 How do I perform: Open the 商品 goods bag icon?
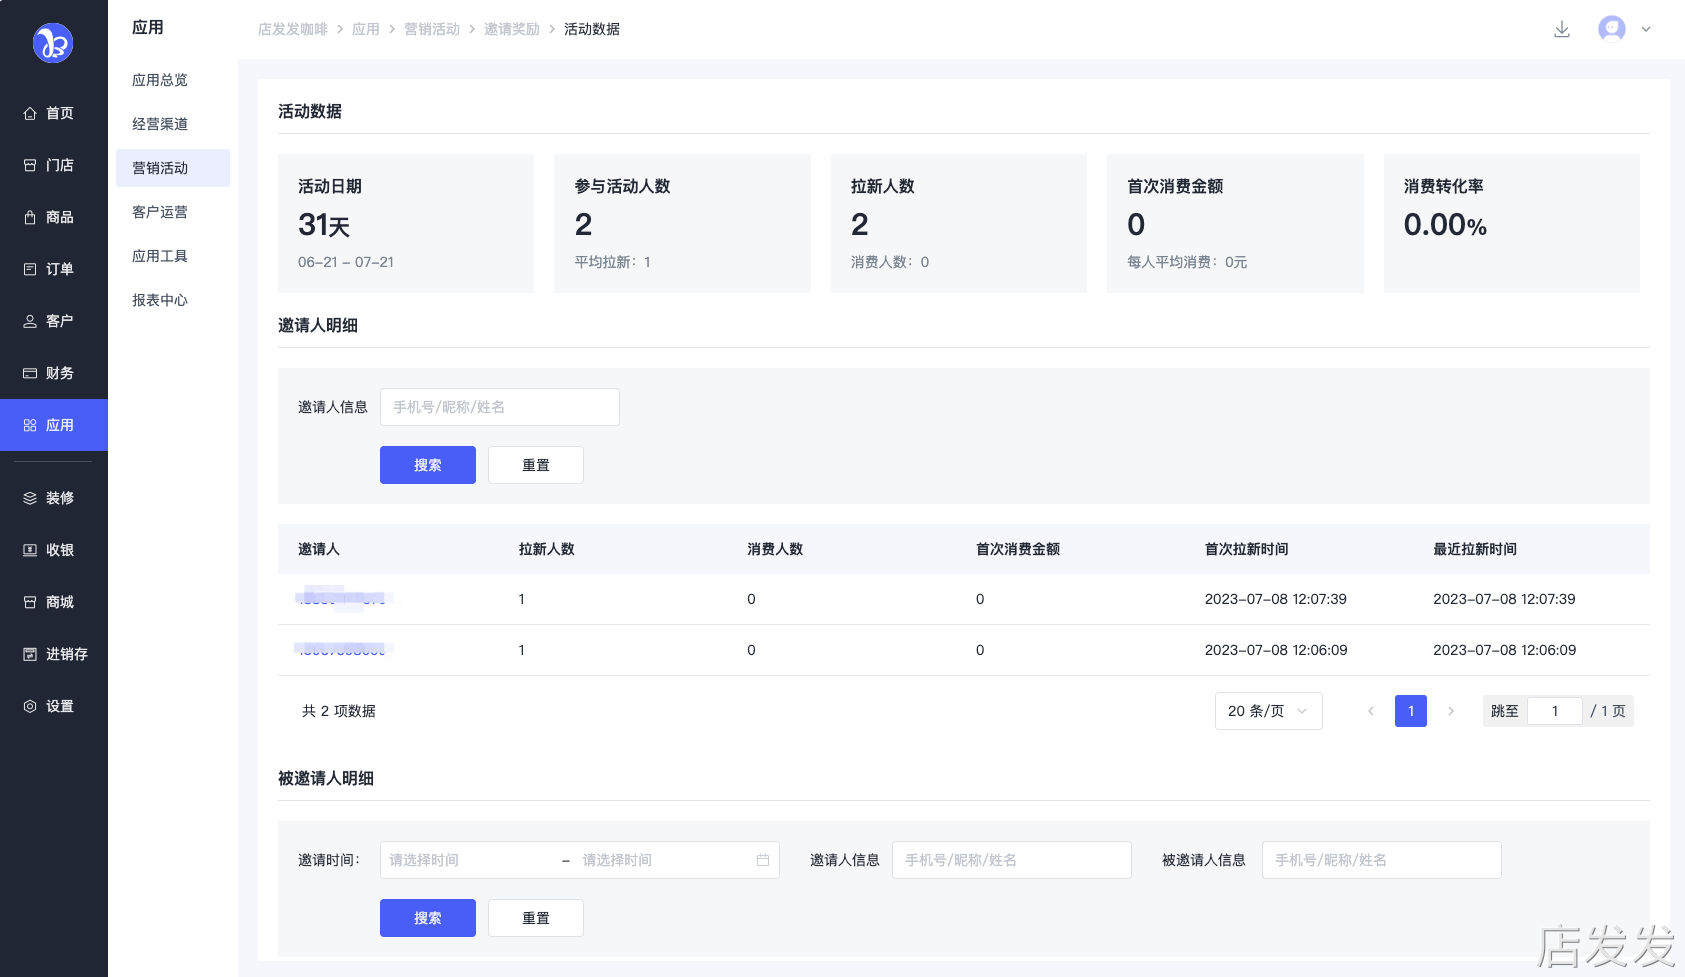(x=30, y=218)
